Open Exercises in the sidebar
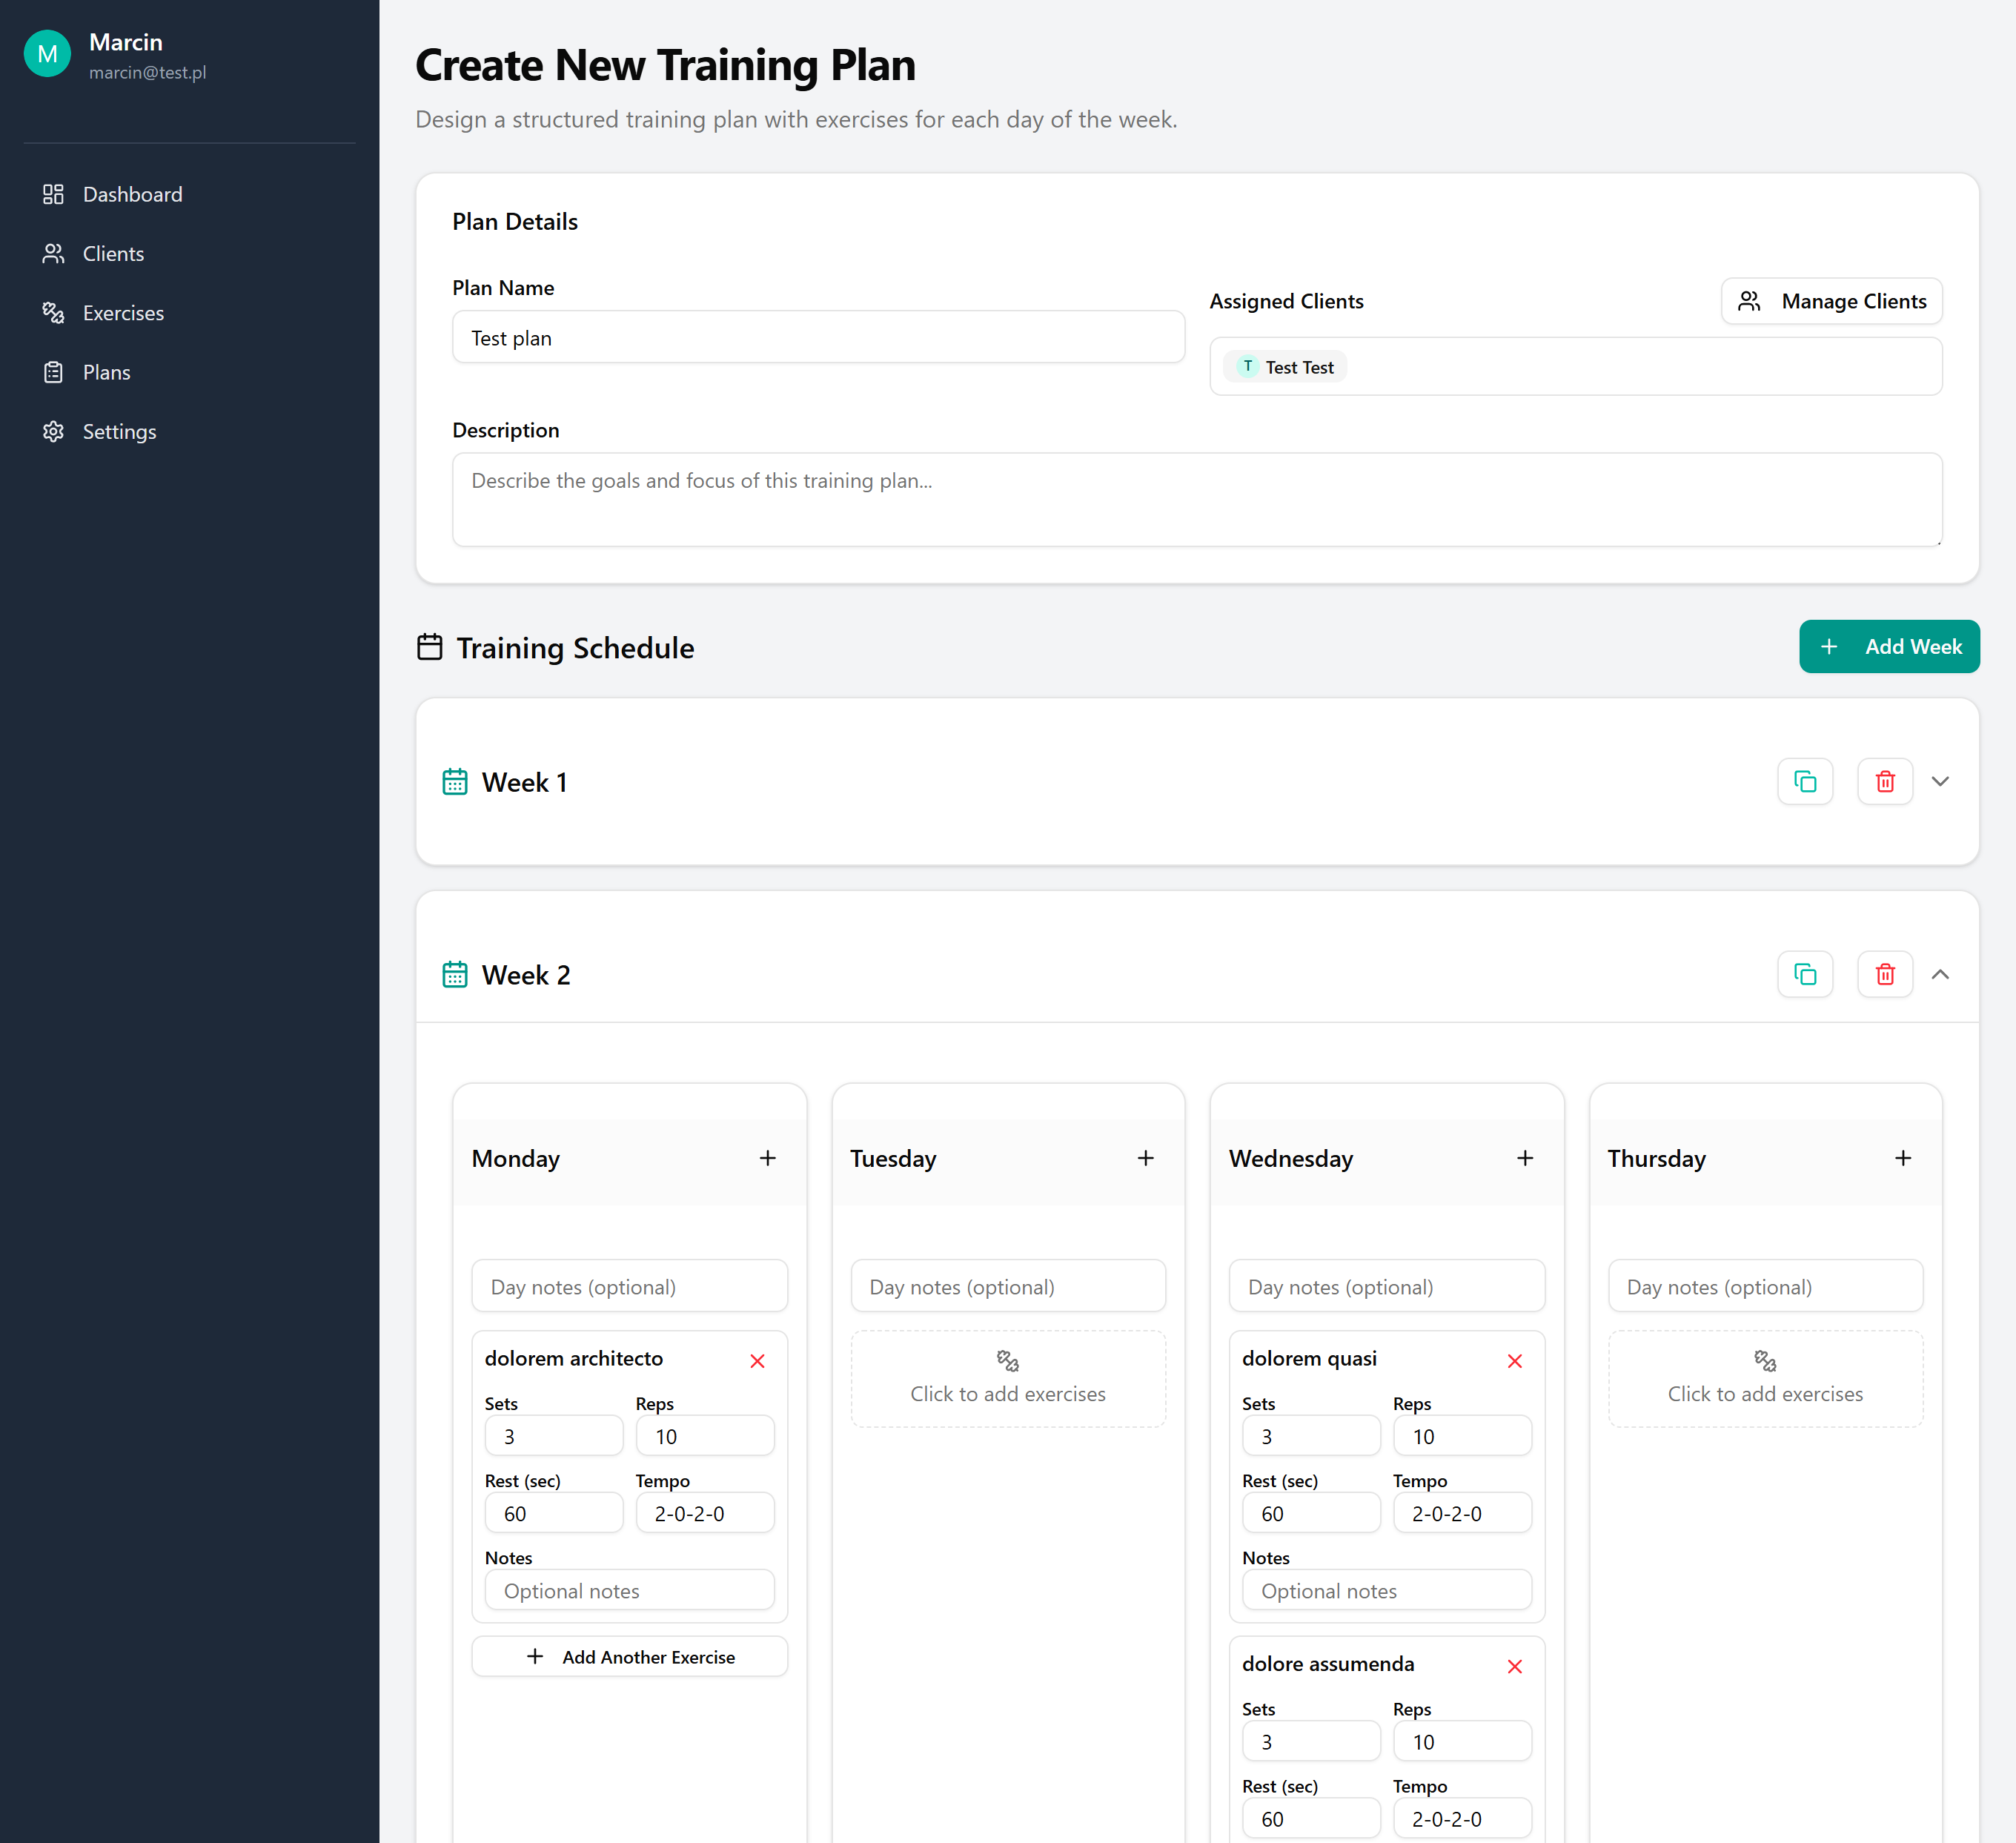The image size is (2016, 1843). pos(122,313)
